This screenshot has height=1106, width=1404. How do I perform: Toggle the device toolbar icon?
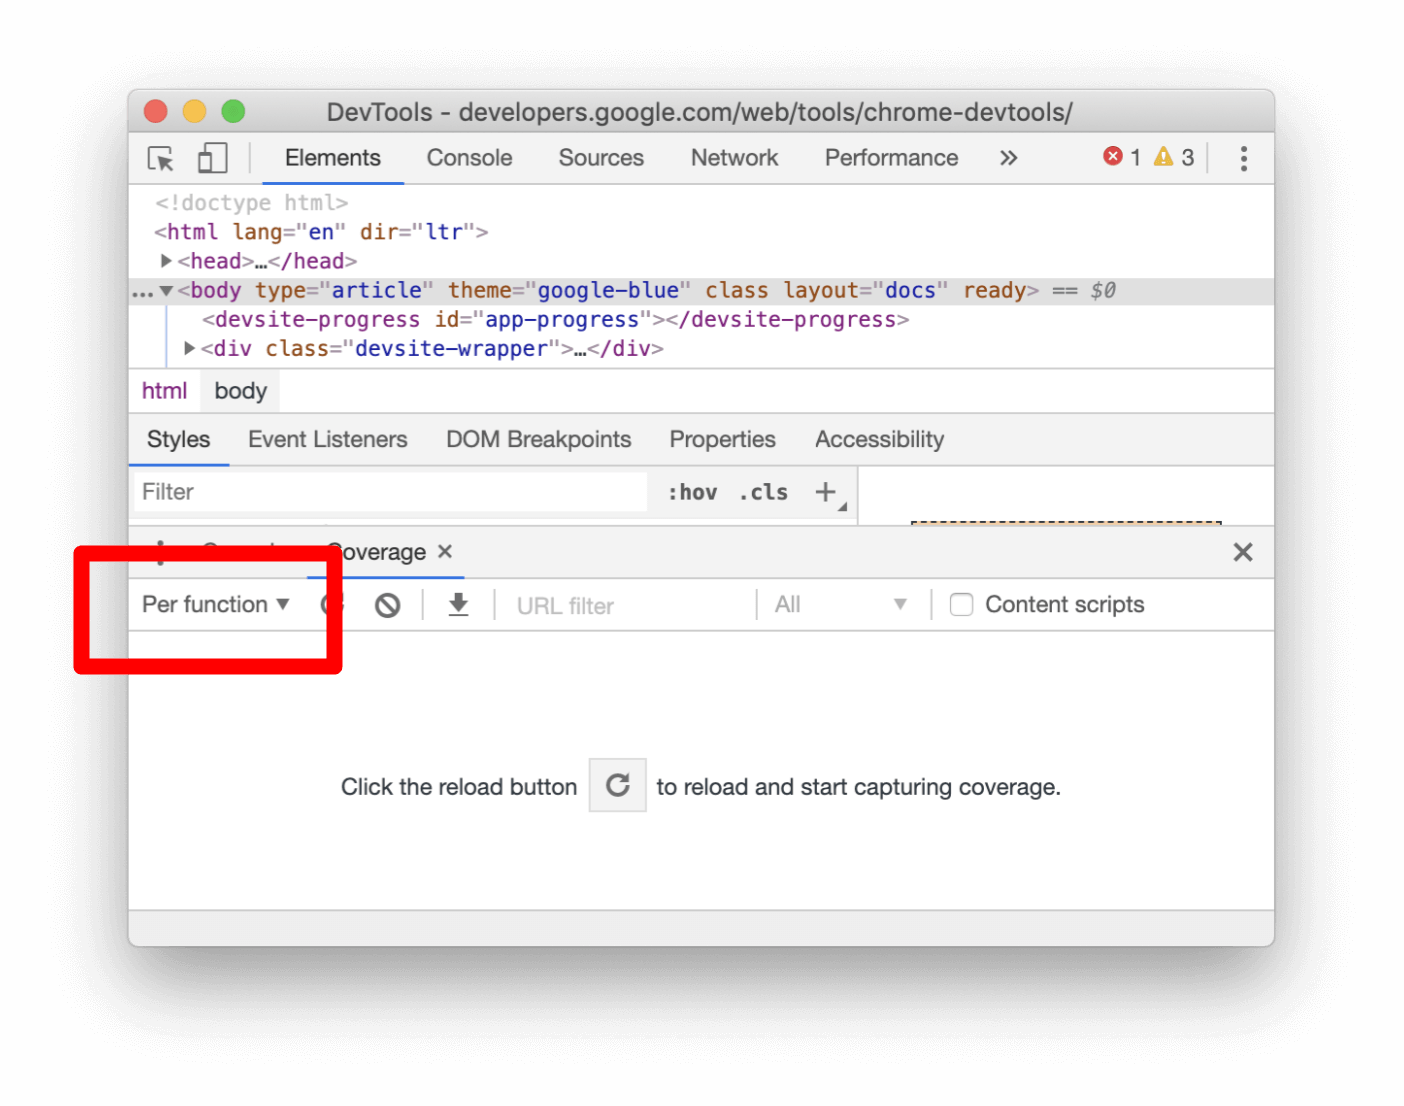[211, 158]
